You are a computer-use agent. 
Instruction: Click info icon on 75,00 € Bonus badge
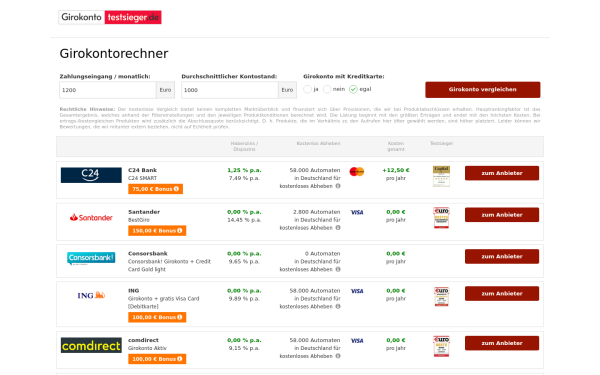[176, 189]
